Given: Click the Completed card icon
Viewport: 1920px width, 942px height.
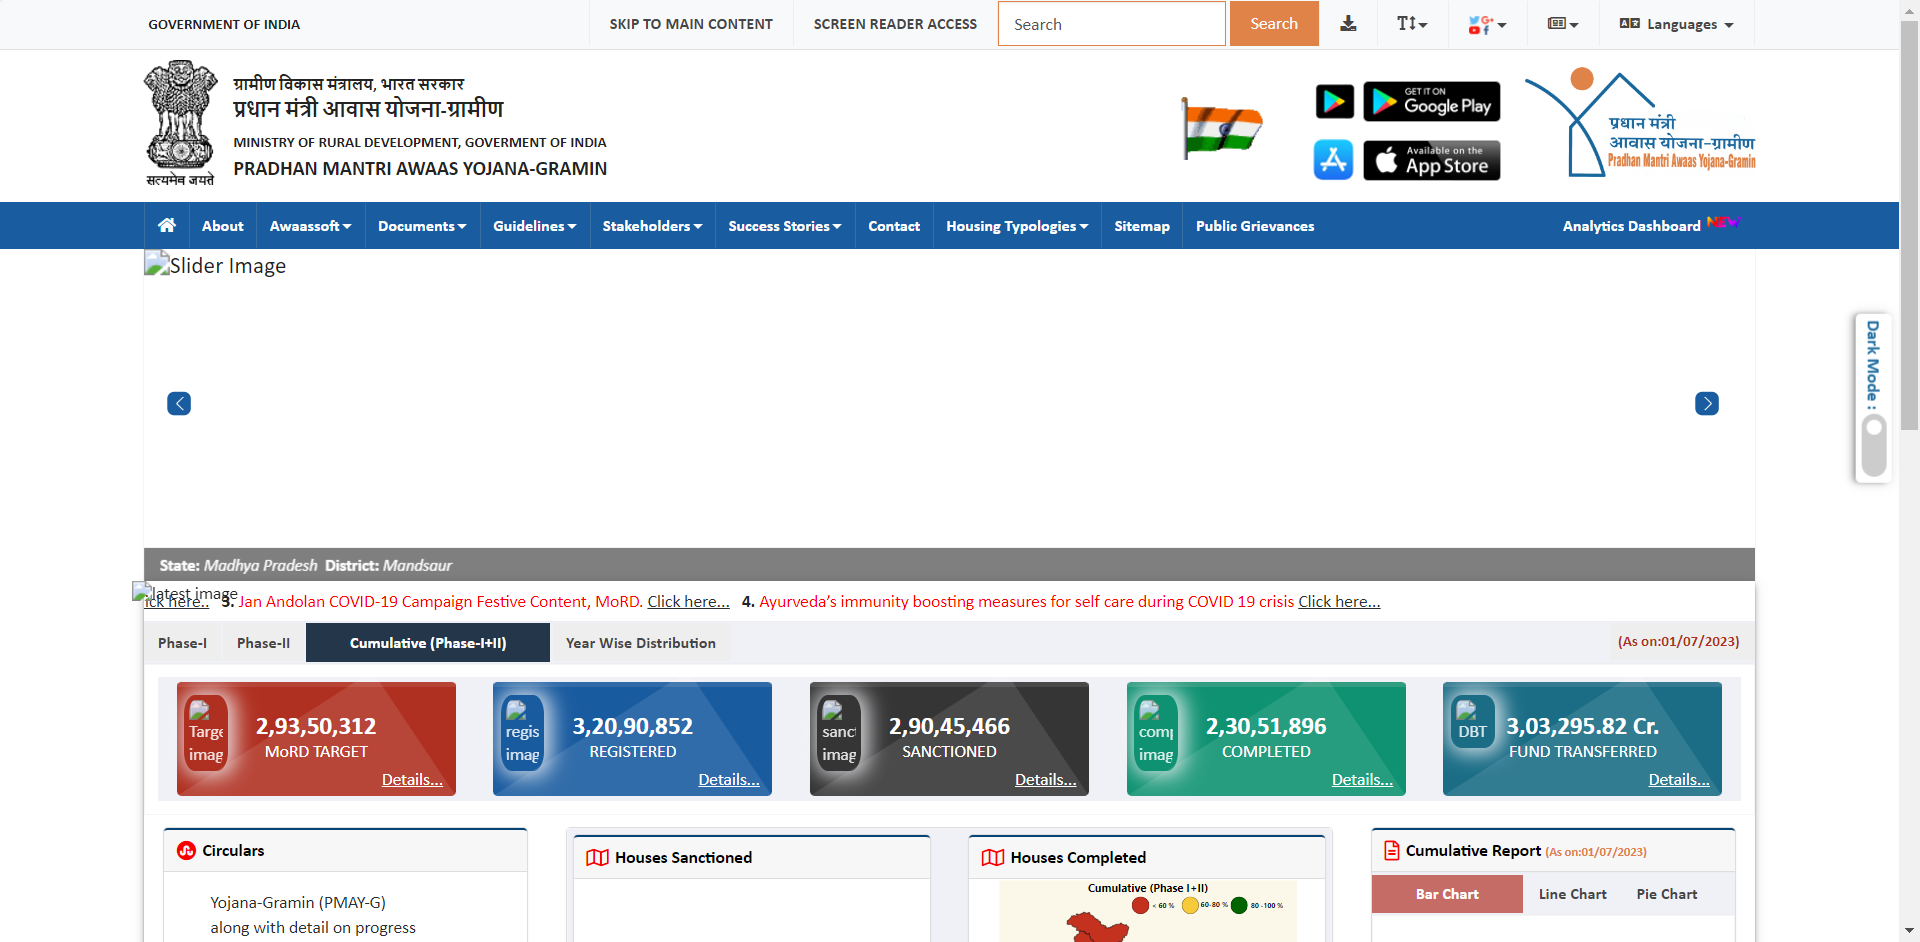Looking at the screenshot, I should tap(1156, 735).
